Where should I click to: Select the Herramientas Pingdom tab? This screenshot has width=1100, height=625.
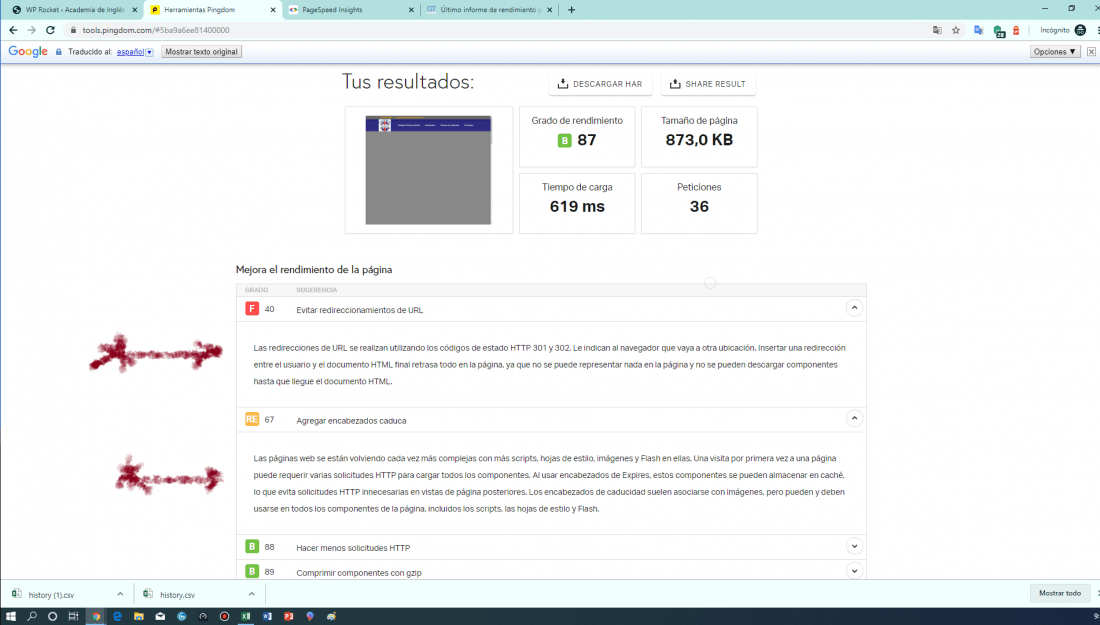pos(213,10)
